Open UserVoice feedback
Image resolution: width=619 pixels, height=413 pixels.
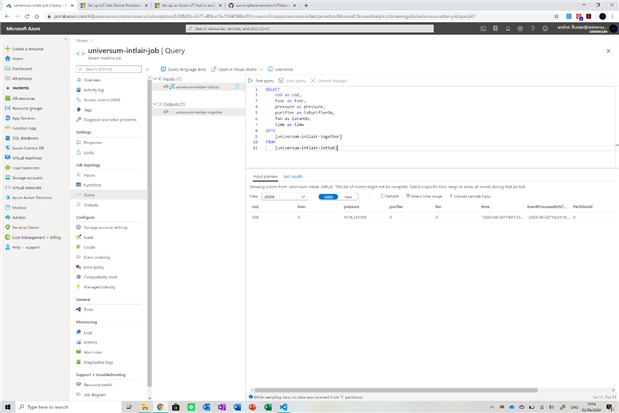coord(282,69)
